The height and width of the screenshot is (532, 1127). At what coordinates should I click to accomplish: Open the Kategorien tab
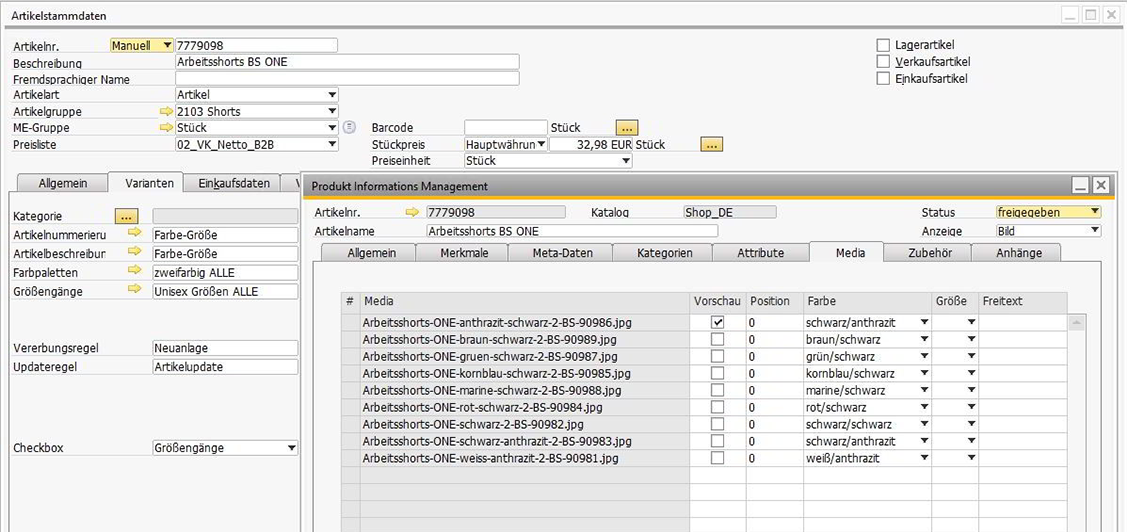664,253
